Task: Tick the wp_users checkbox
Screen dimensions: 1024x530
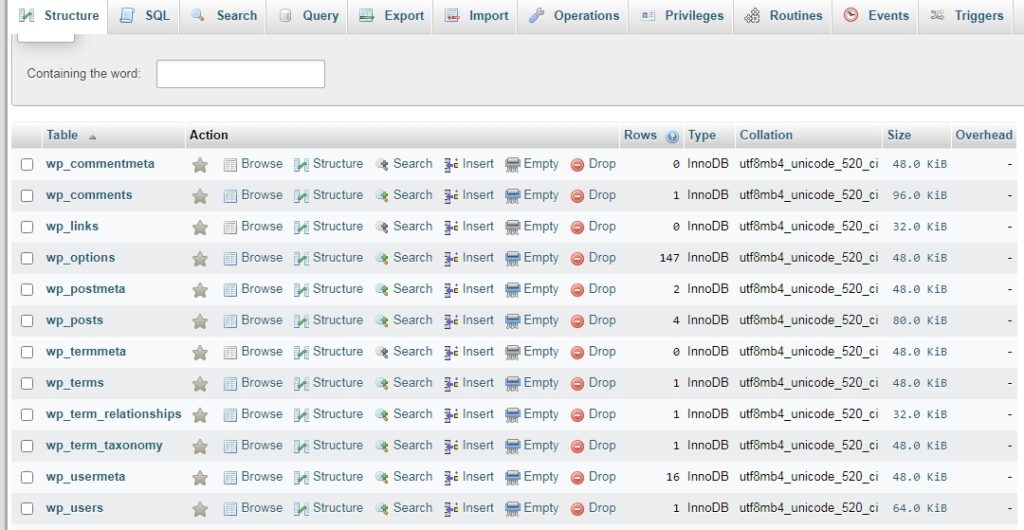Action: [27, 509]
